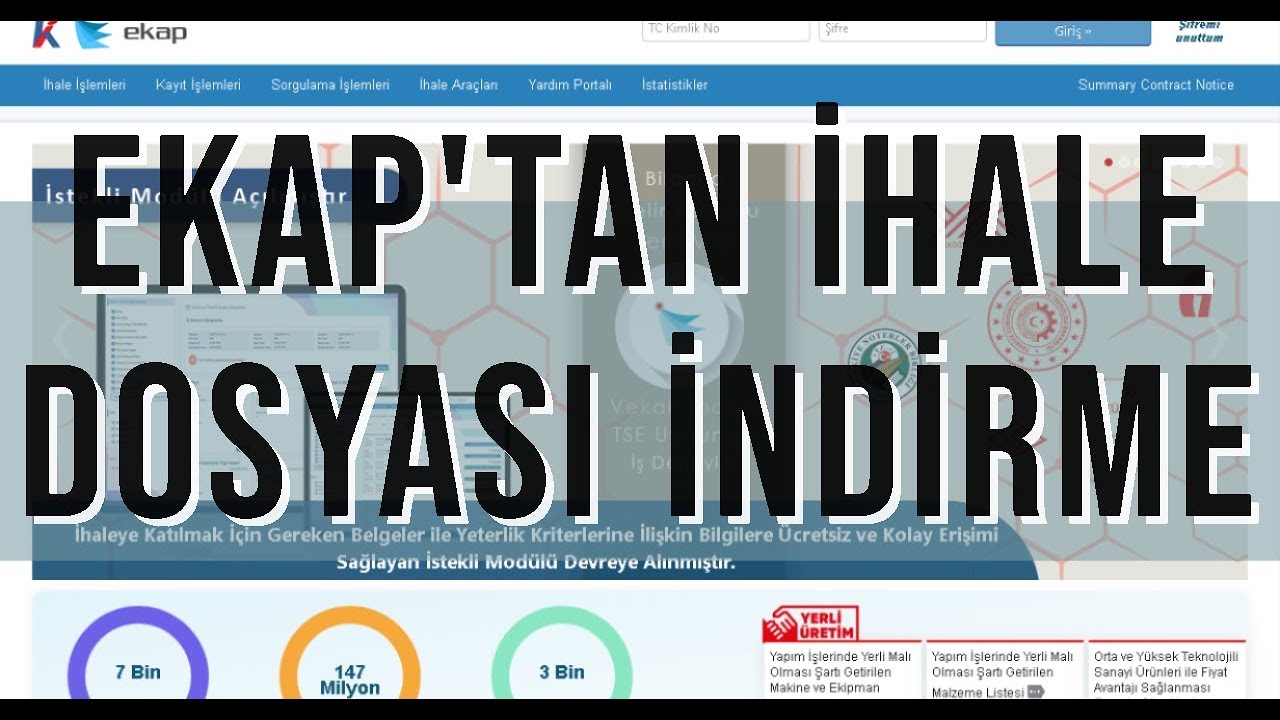The width and height of the screenshot is (1280, 720).
Task: Open the Yardım Portalı menu
Action: click(x=570, y=85)
